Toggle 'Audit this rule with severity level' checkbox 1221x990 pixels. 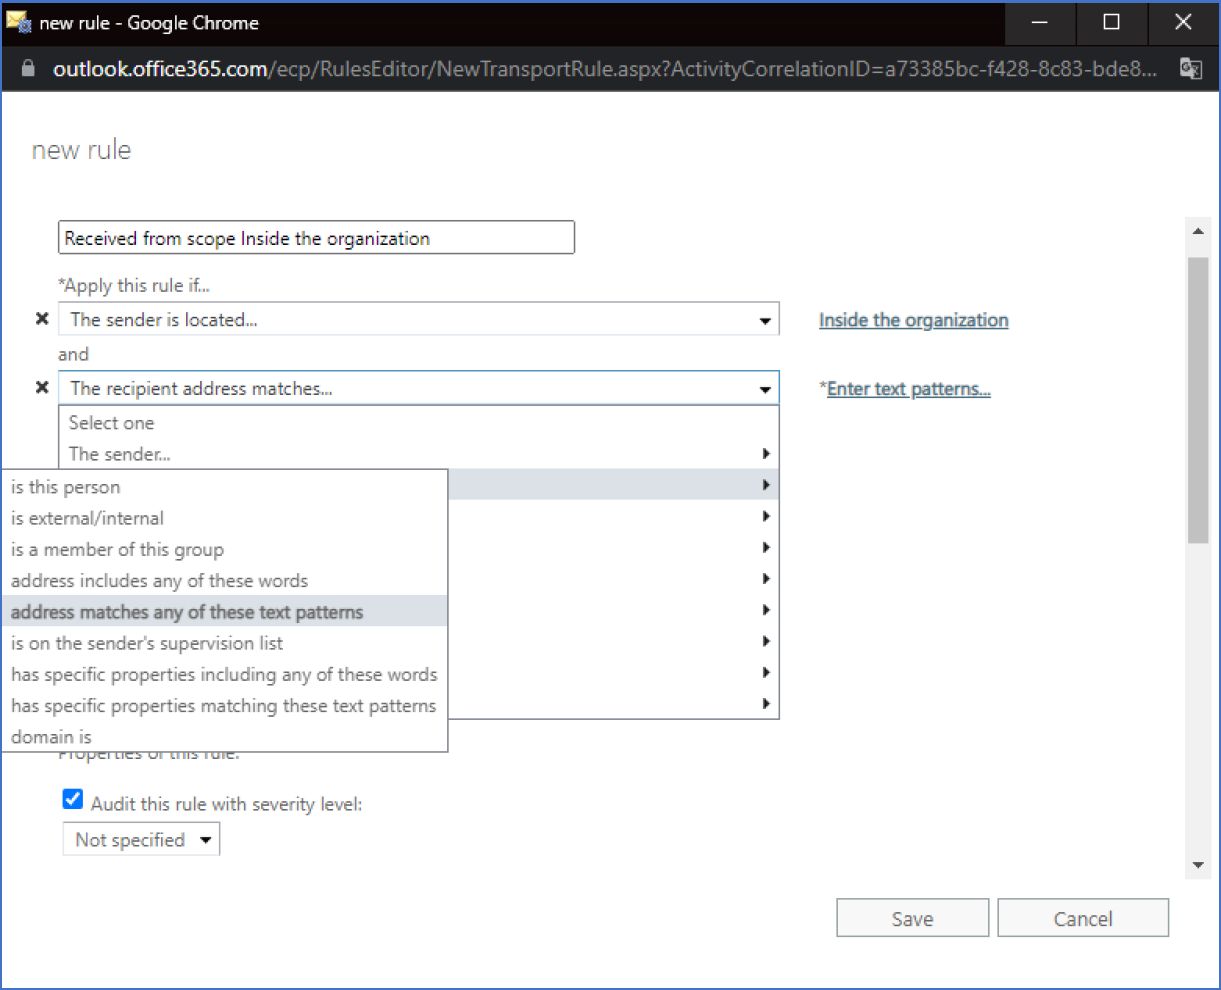tap(73, 800)
